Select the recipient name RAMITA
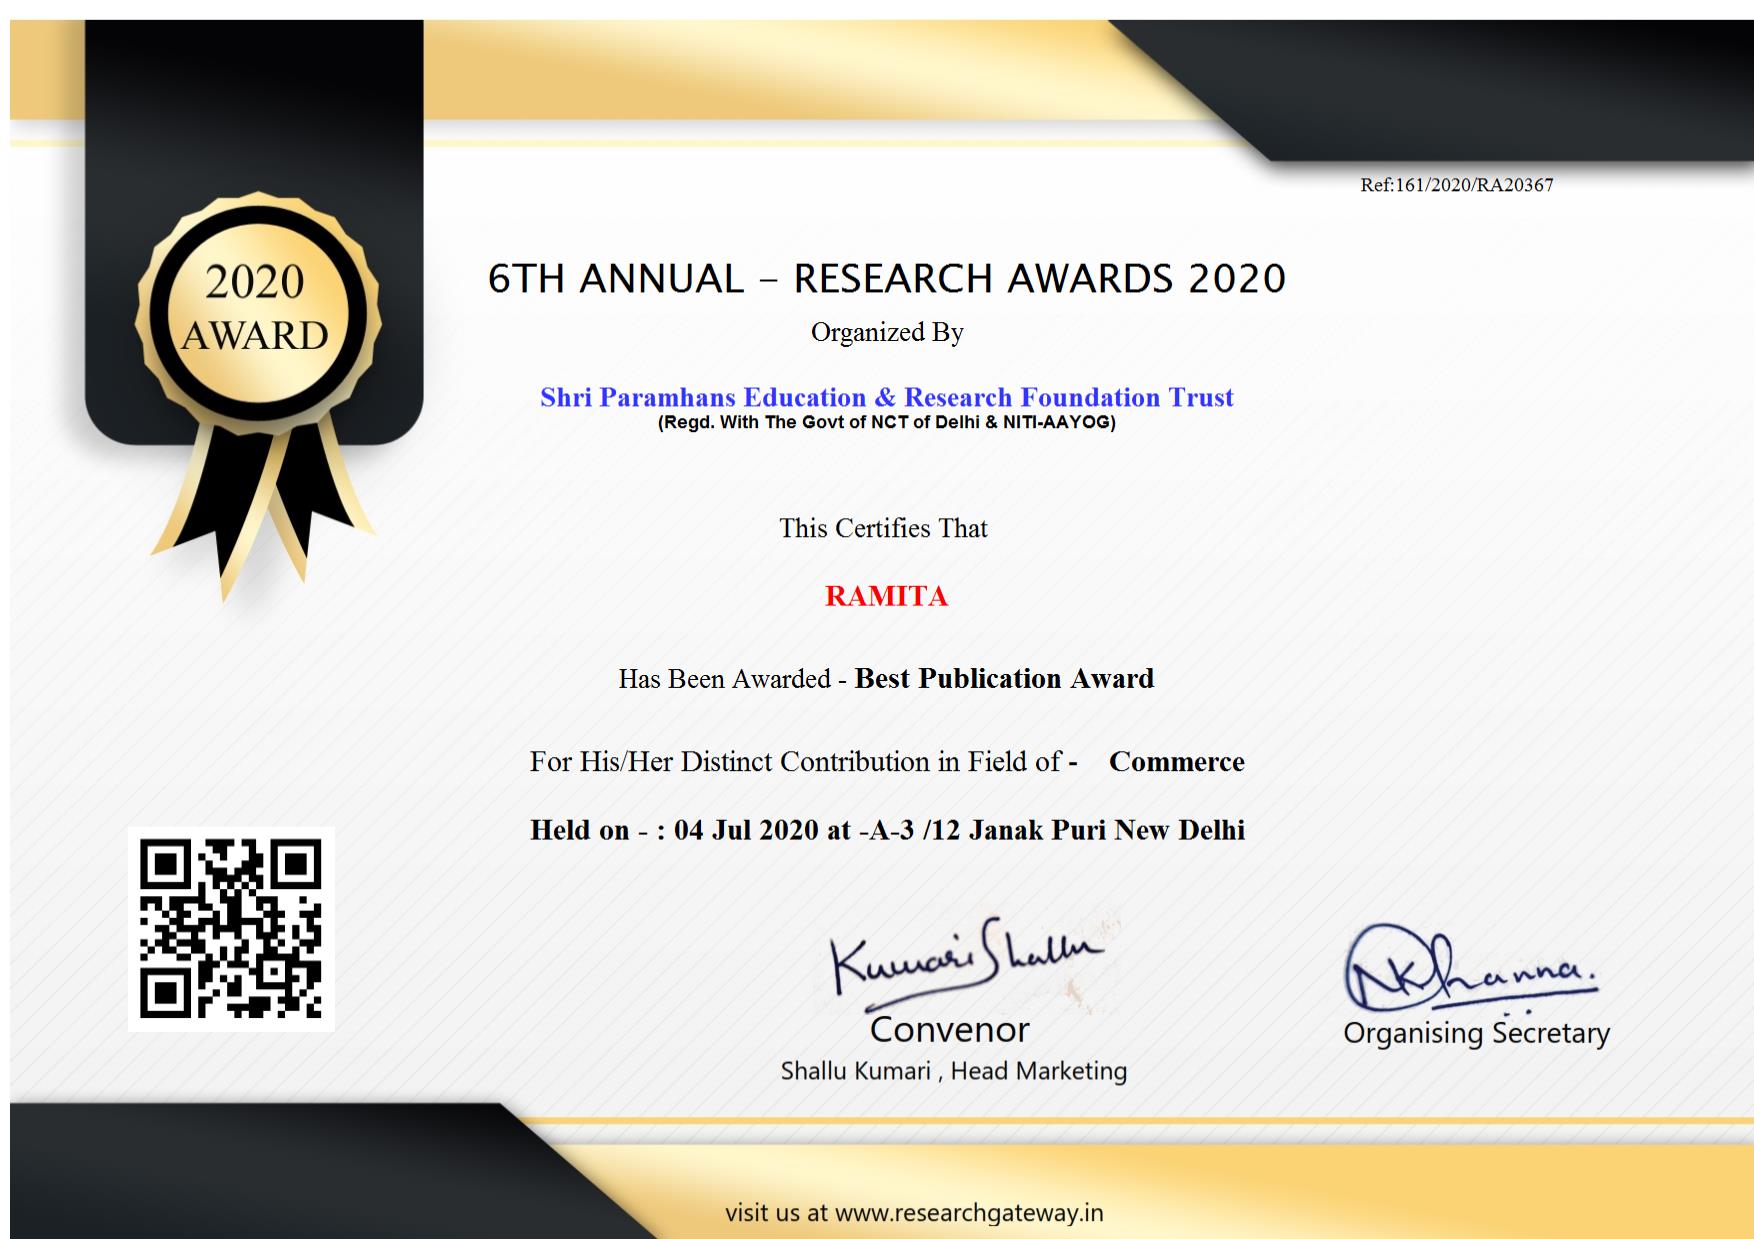 coord(886,596)
